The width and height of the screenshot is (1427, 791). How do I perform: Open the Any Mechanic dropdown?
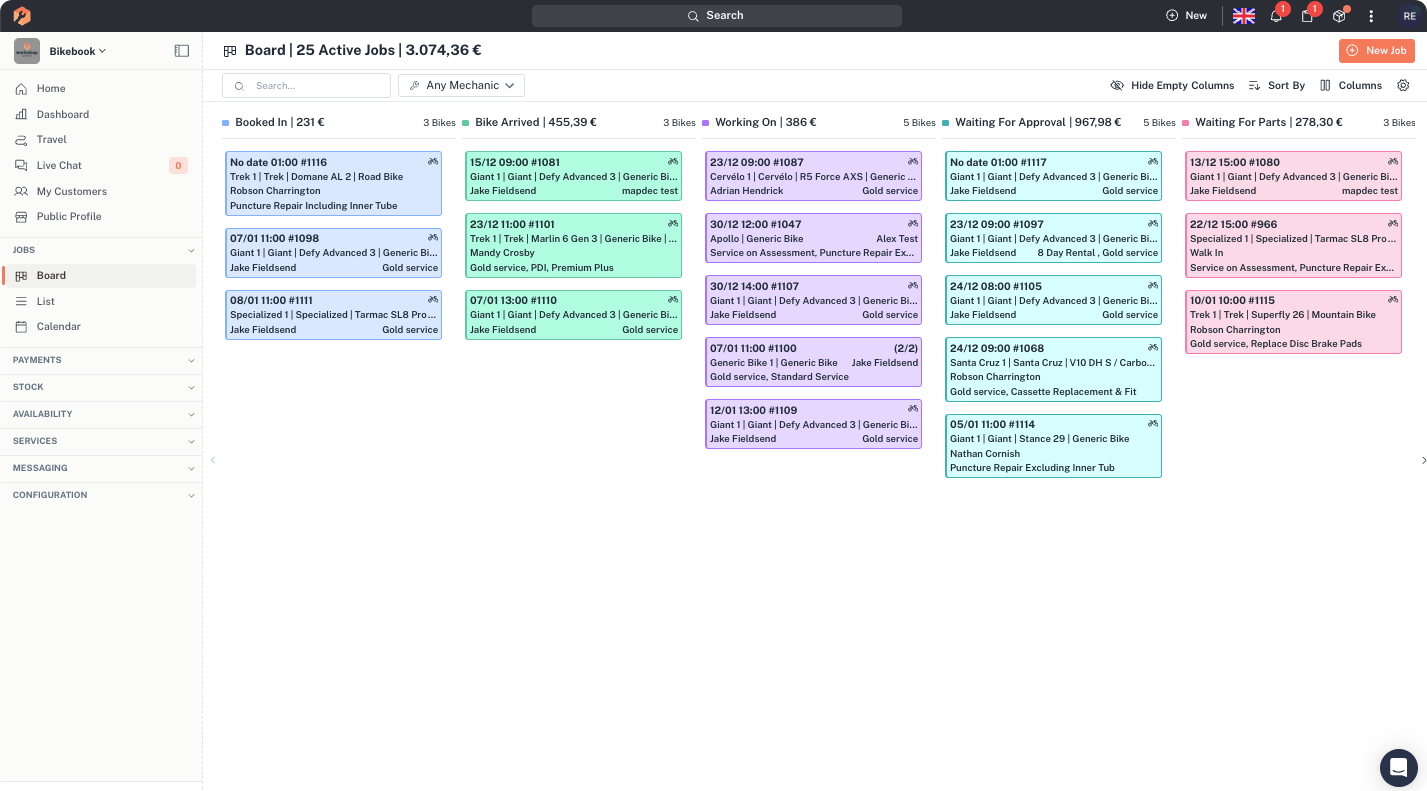[461, 85]
